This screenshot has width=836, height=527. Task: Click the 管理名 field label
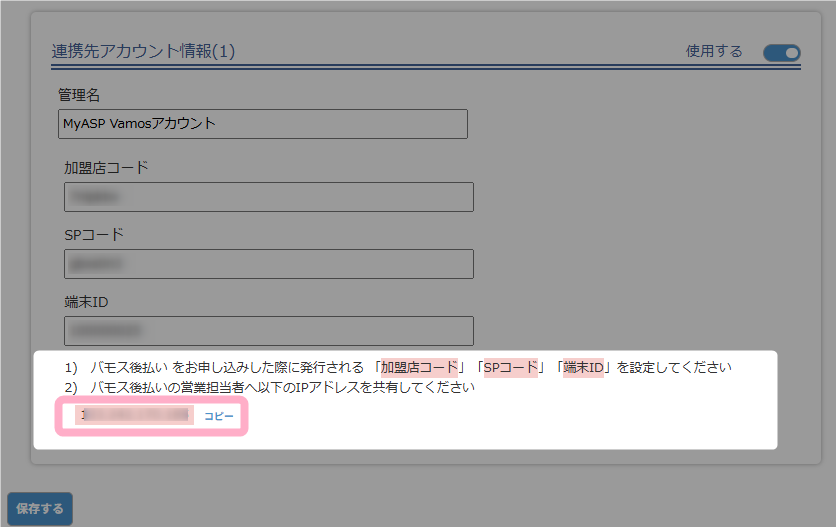(79, 95)
